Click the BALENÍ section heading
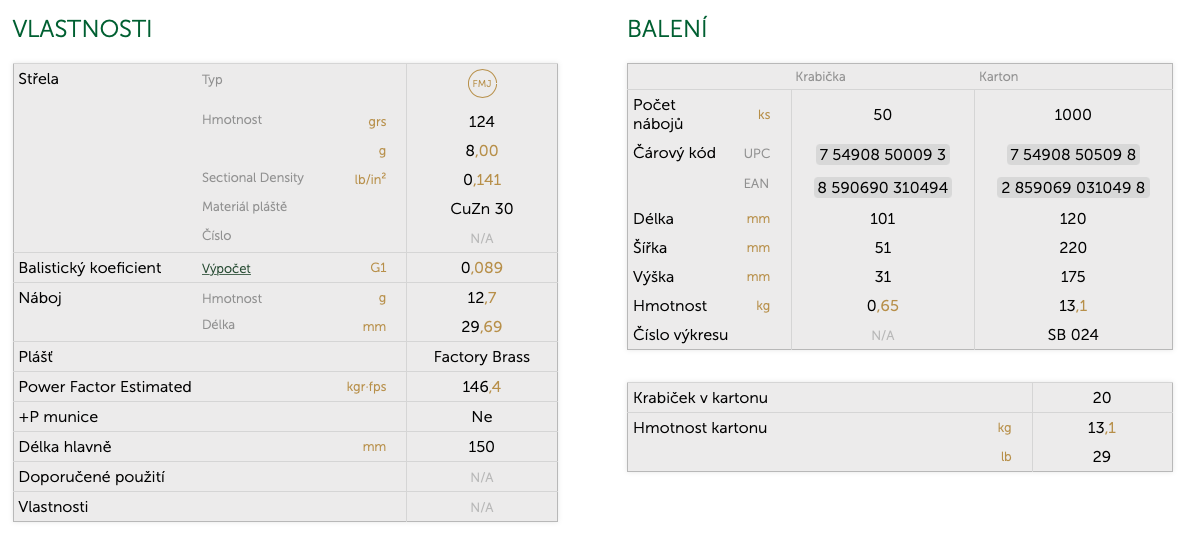The height and width of the screenshot is (558, 1194). point(668,29)
